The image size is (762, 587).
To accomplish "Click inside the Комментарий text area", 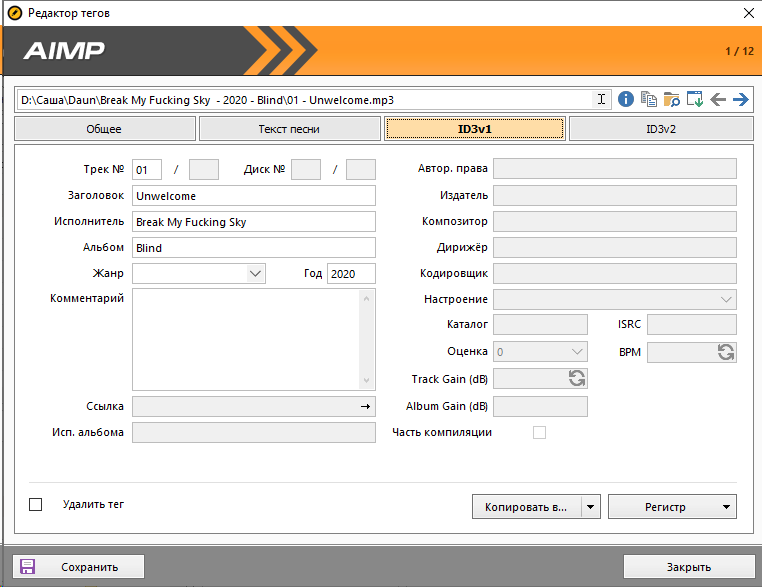I will pyautogui.click(x=245, y=340).
